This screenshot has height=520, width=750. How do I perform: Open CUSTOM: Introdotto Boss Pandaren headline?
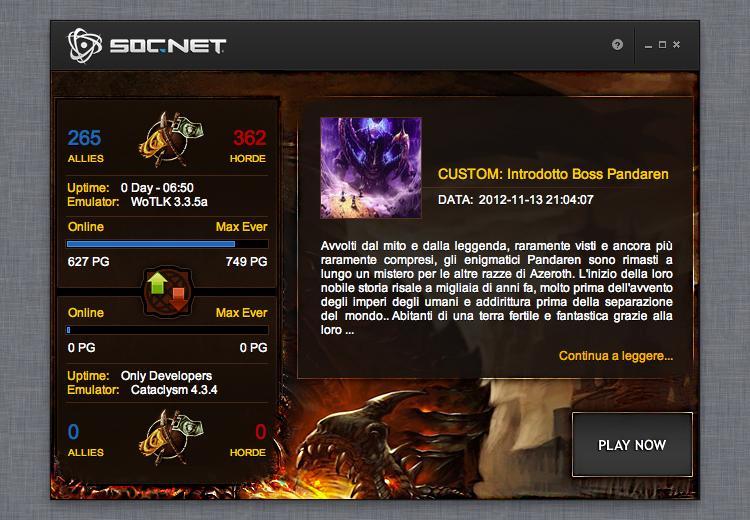pyautogui.click(x=553, y=174)
